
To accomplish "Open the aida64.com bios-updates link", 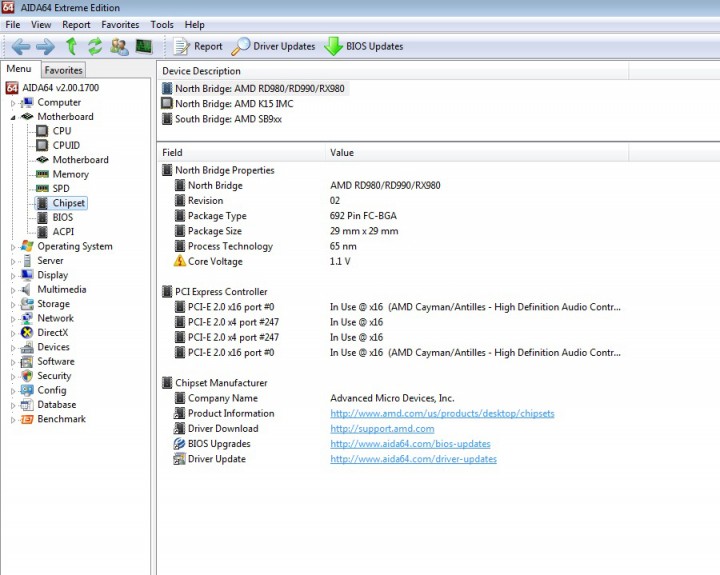I will coord(410,444).
